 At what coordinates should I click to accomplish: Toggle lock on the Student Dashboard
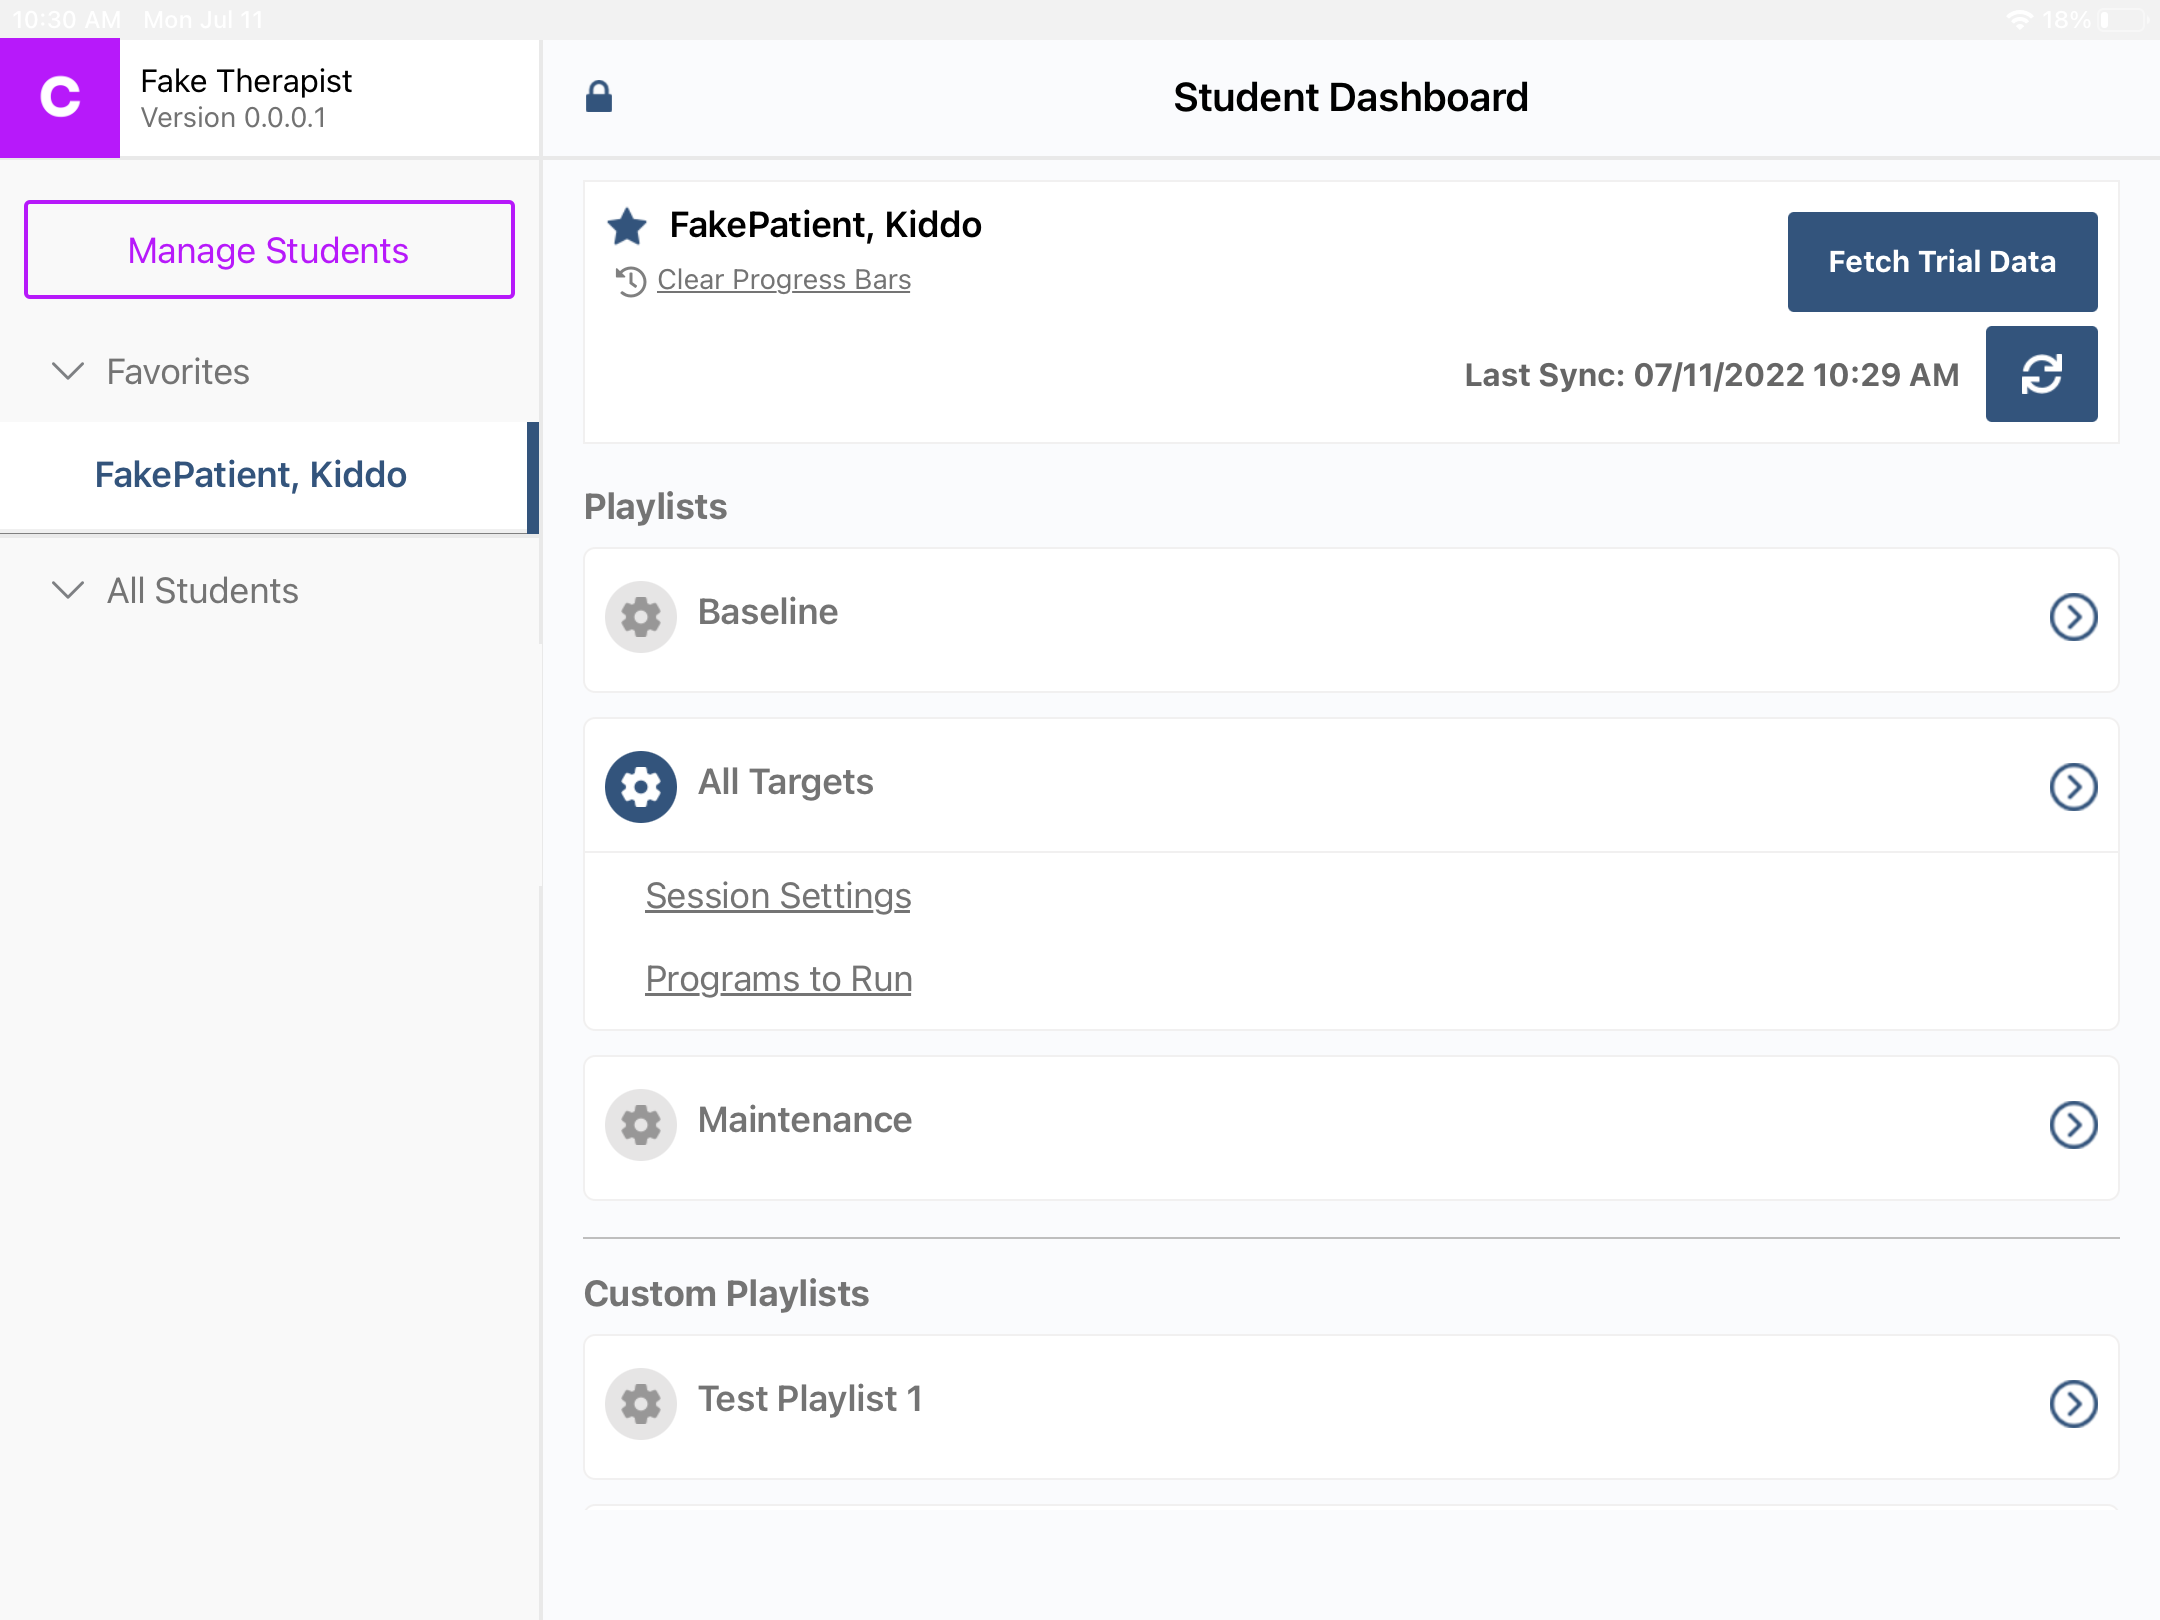pyautogui.click(x=599, y=96)
